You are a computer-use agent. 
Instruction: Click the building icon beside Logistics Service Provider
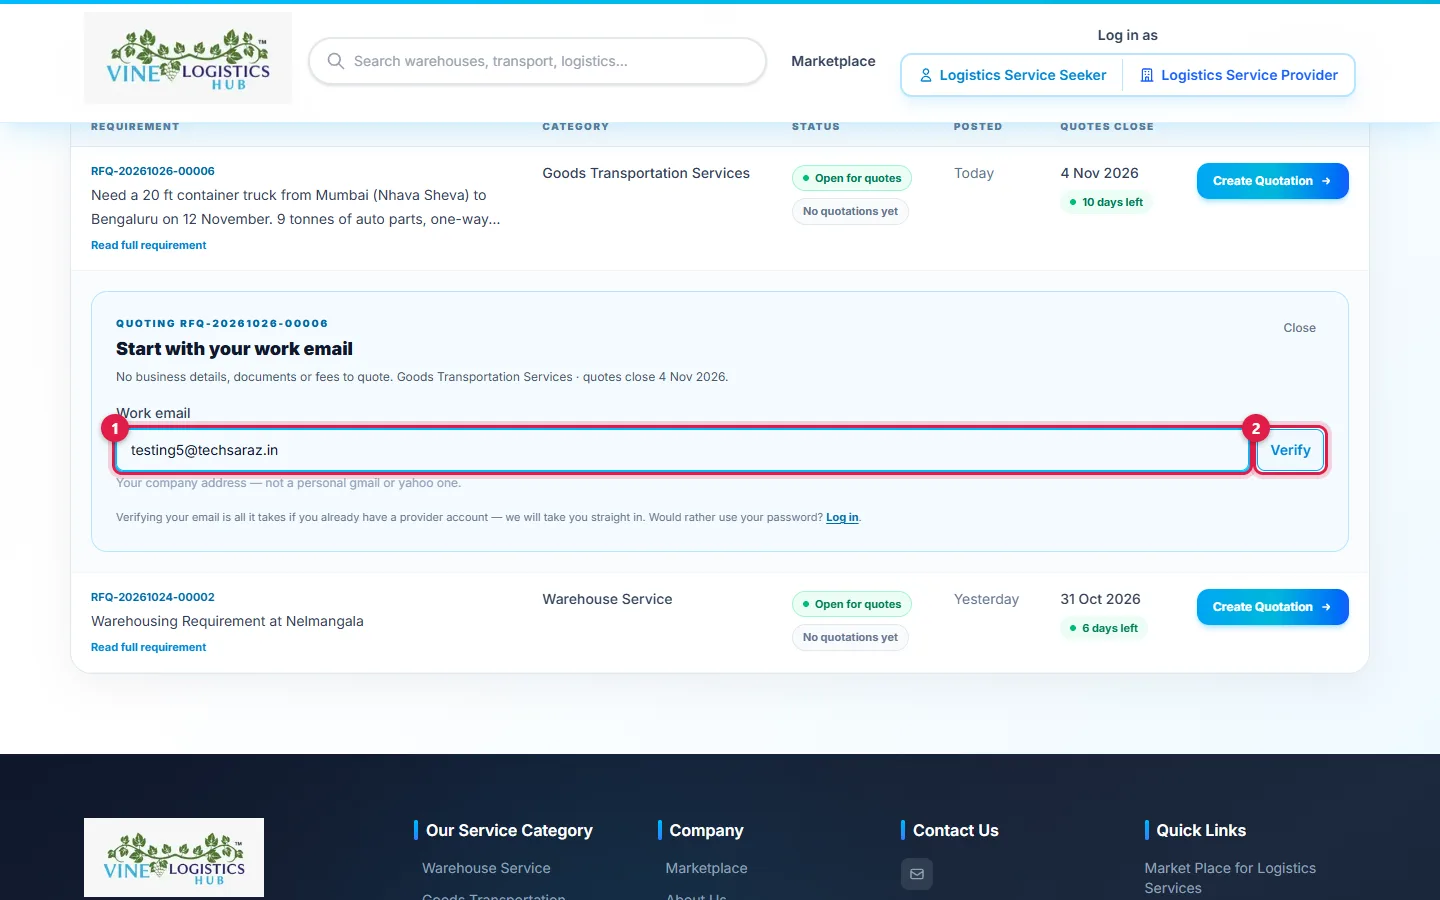pyautogui.click(x=1147, y=75)
